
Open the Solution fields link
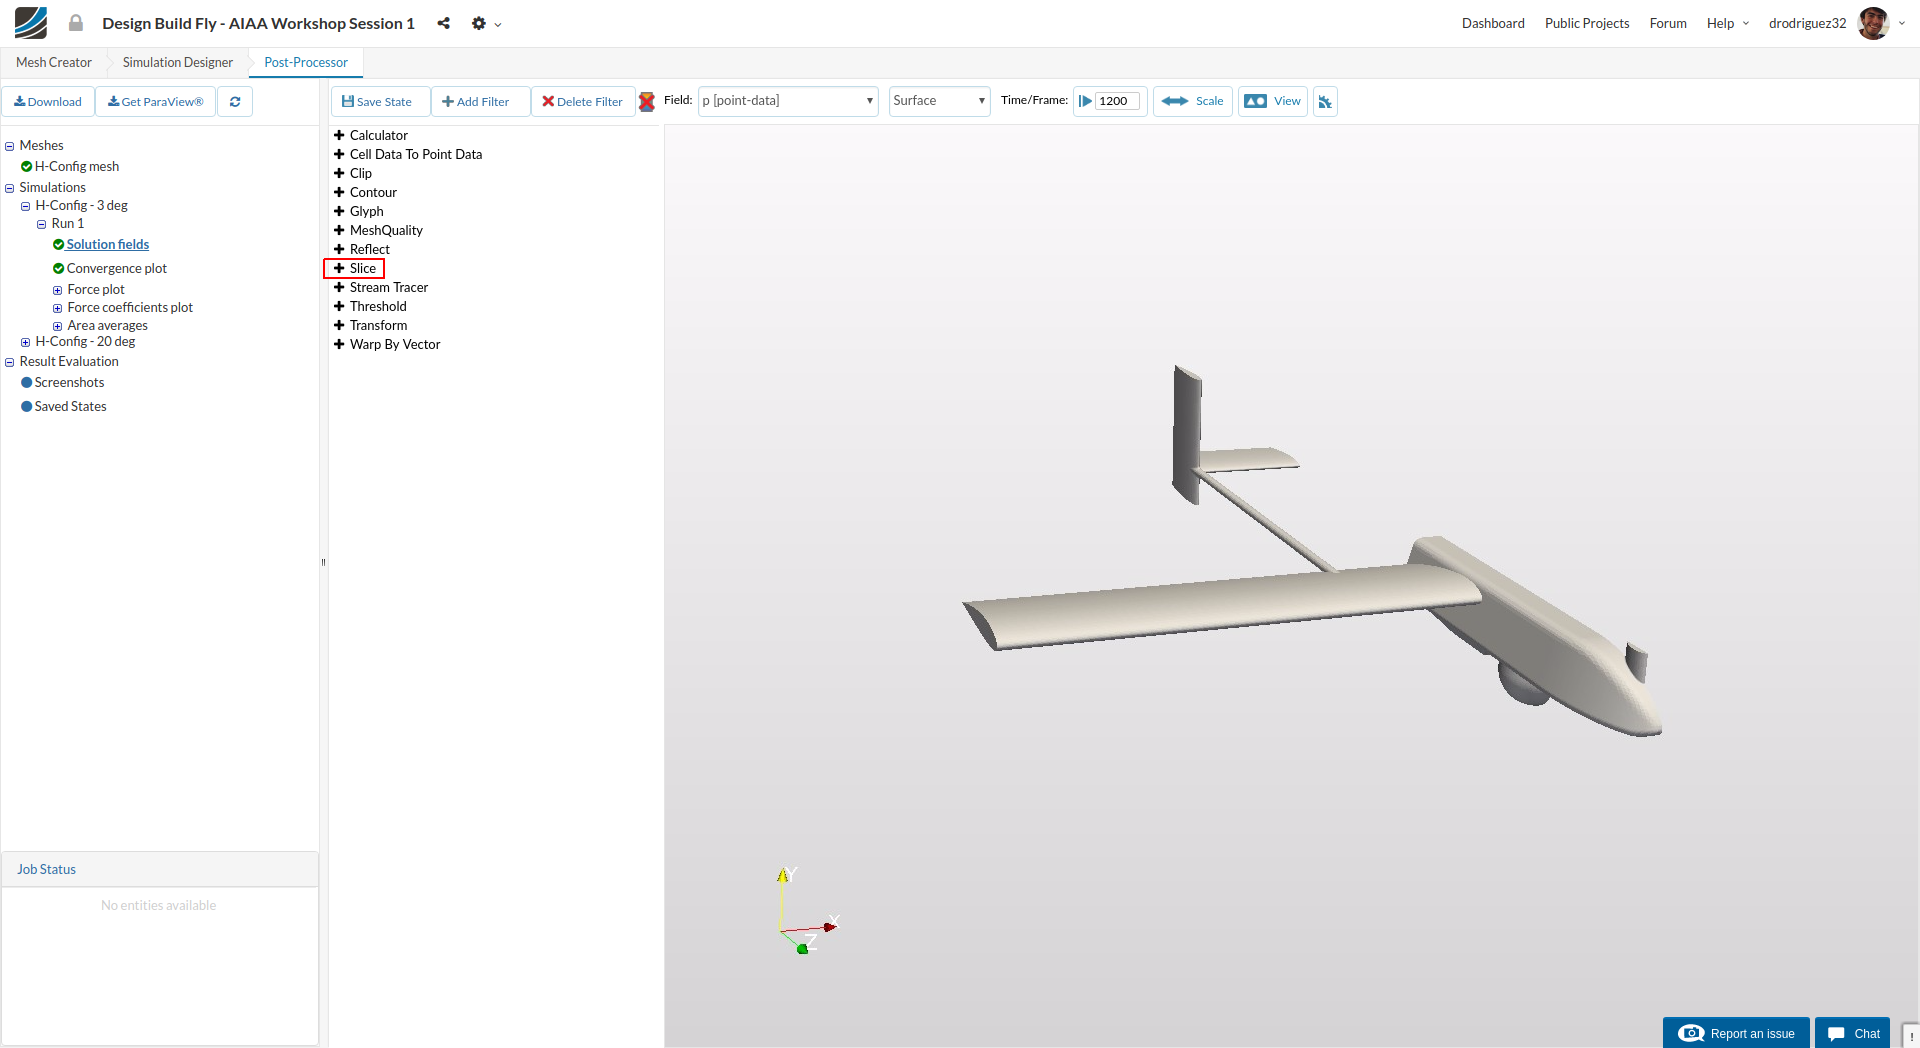108,244
